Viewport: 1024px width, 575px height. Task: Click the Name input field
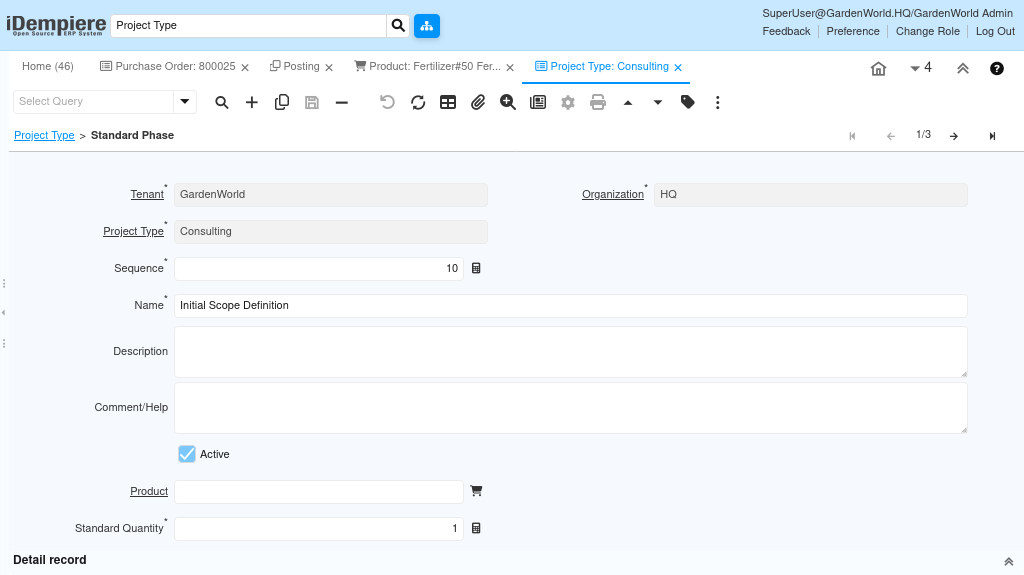(570, 305)
